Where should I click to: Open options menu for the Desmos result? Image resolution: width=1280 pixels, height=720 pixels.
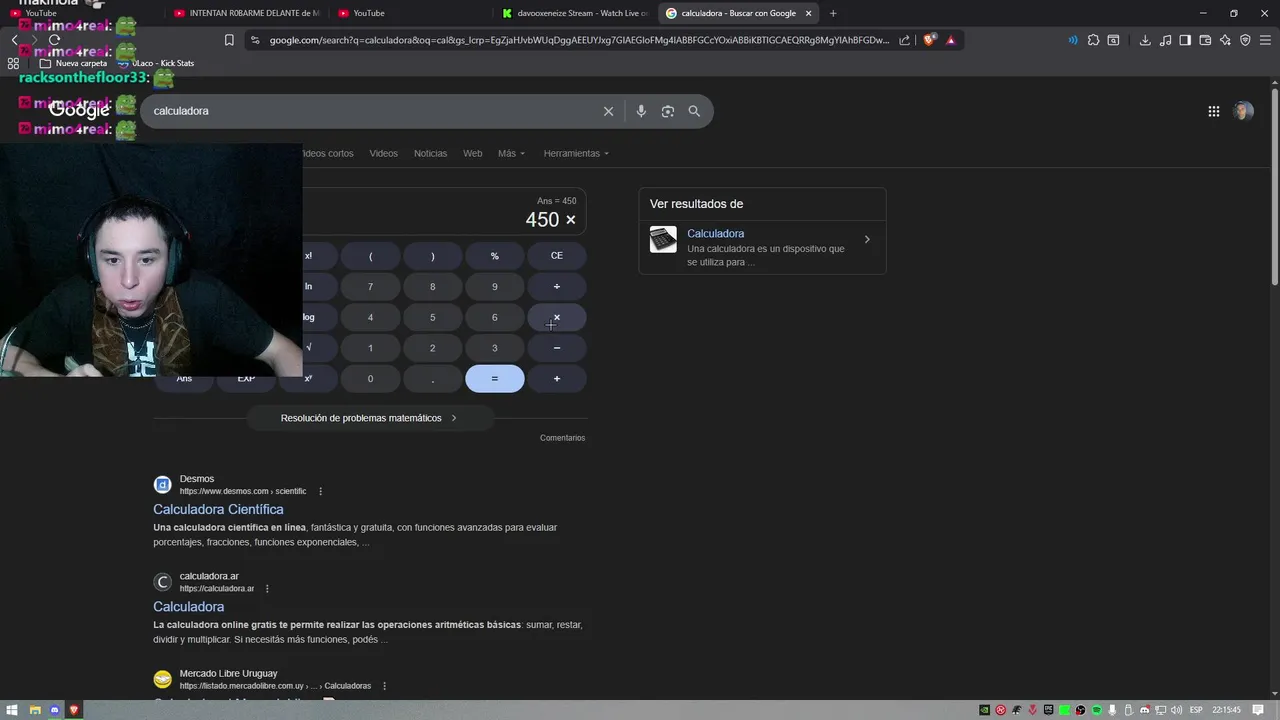pyautogui.click(x=320, y=491)
